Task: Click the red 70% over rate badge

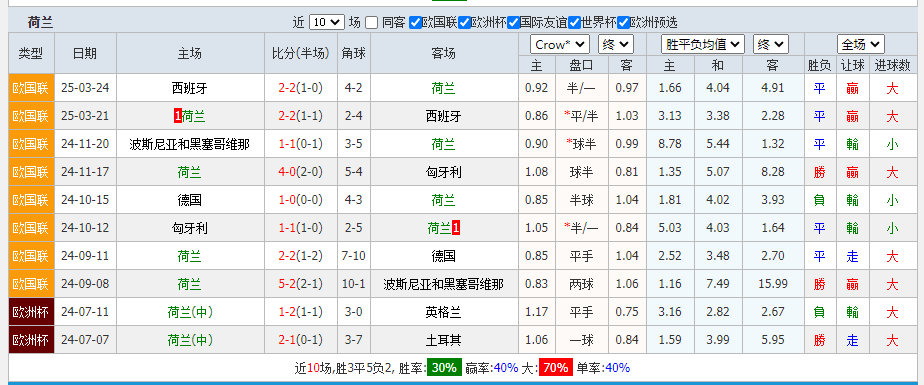Action: pyautogui.click(x=556, y=368)
